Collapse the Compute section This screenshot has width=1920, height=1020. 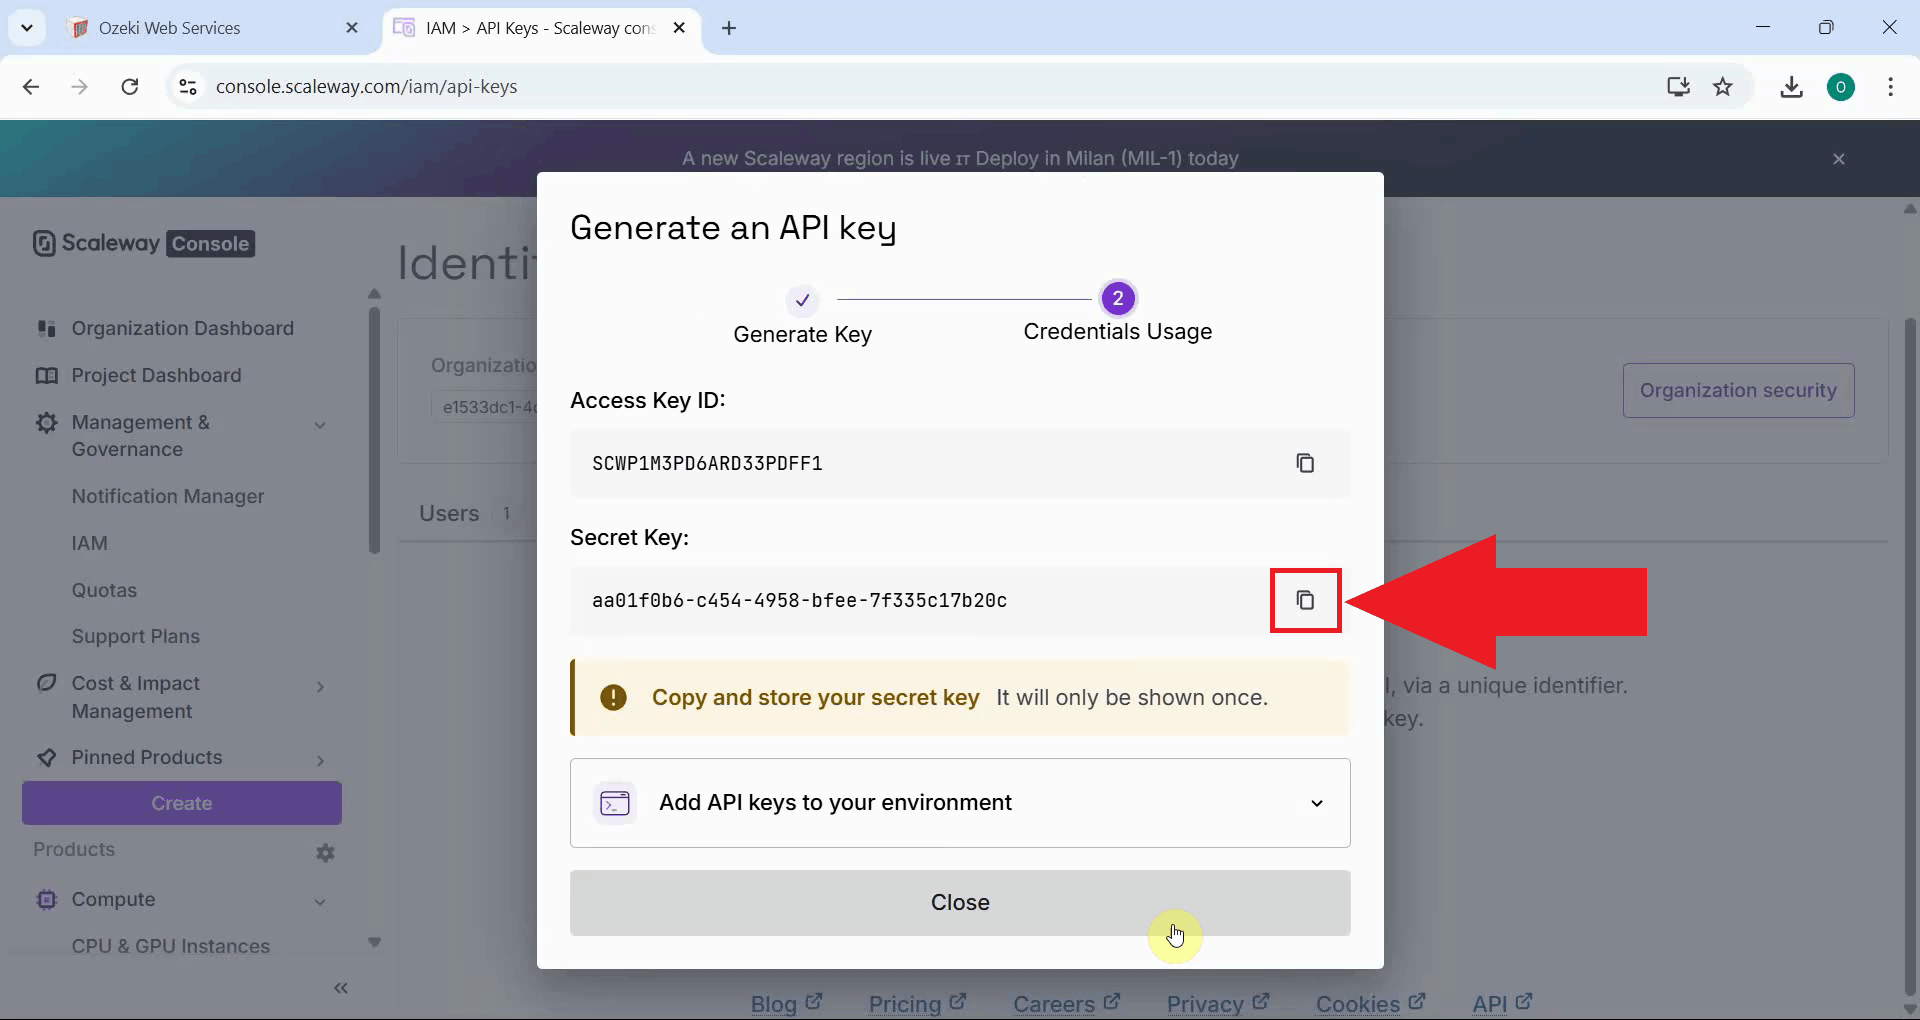point(320,900)
